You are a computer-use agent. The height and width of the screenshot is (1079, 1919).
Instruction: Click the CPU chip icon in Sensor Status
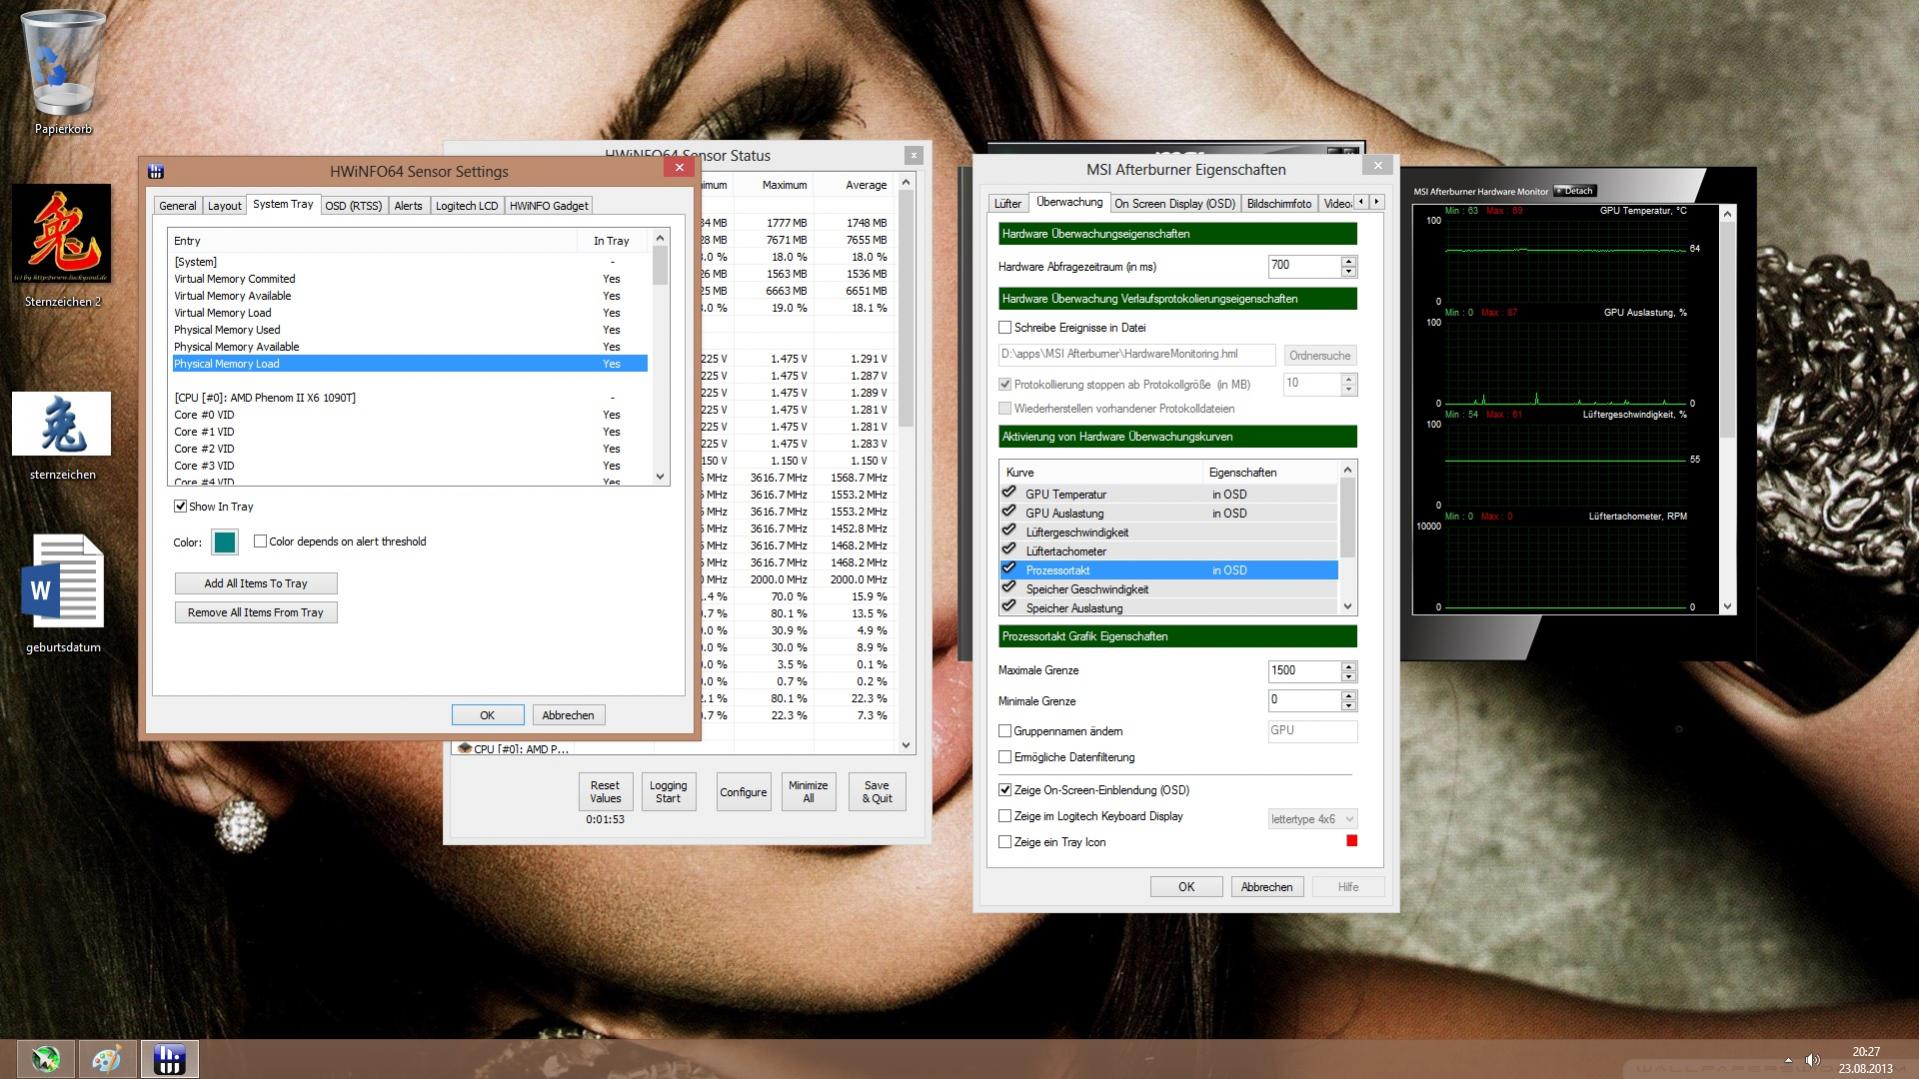(x=464, y=748)
